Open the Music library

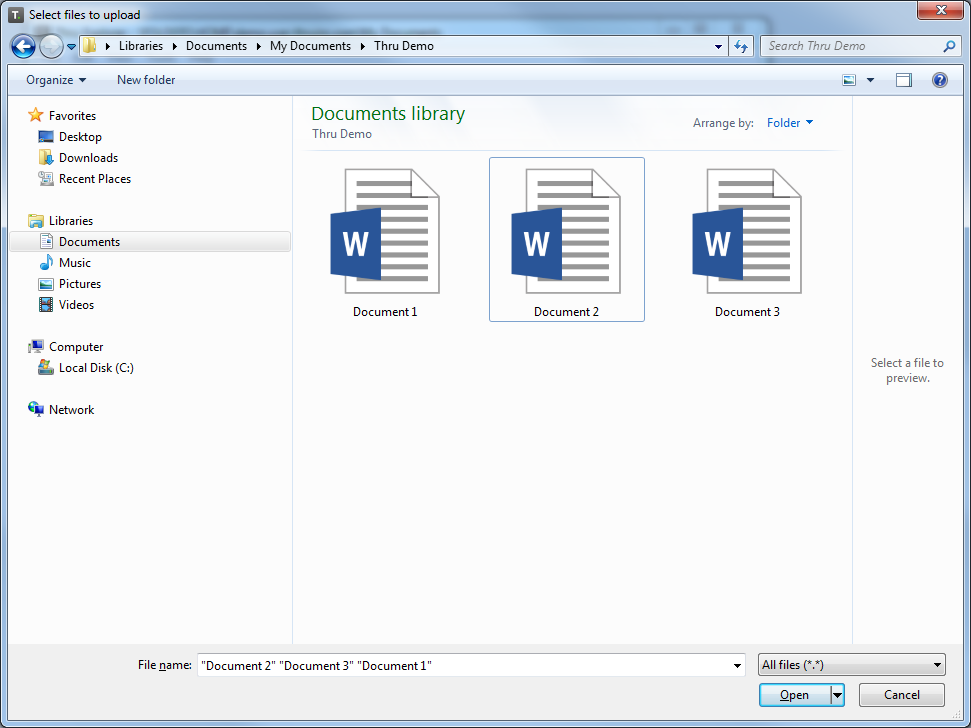coord(75,263)
